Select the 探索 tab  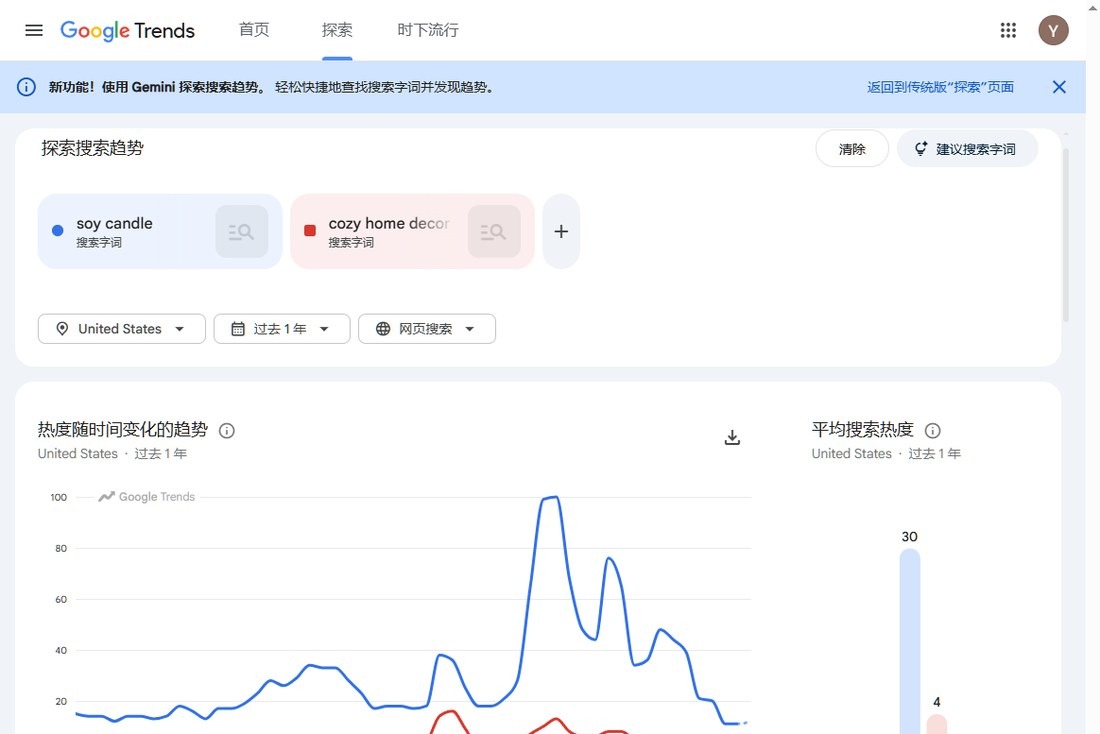pyautogui.click(x=337, y=30)
